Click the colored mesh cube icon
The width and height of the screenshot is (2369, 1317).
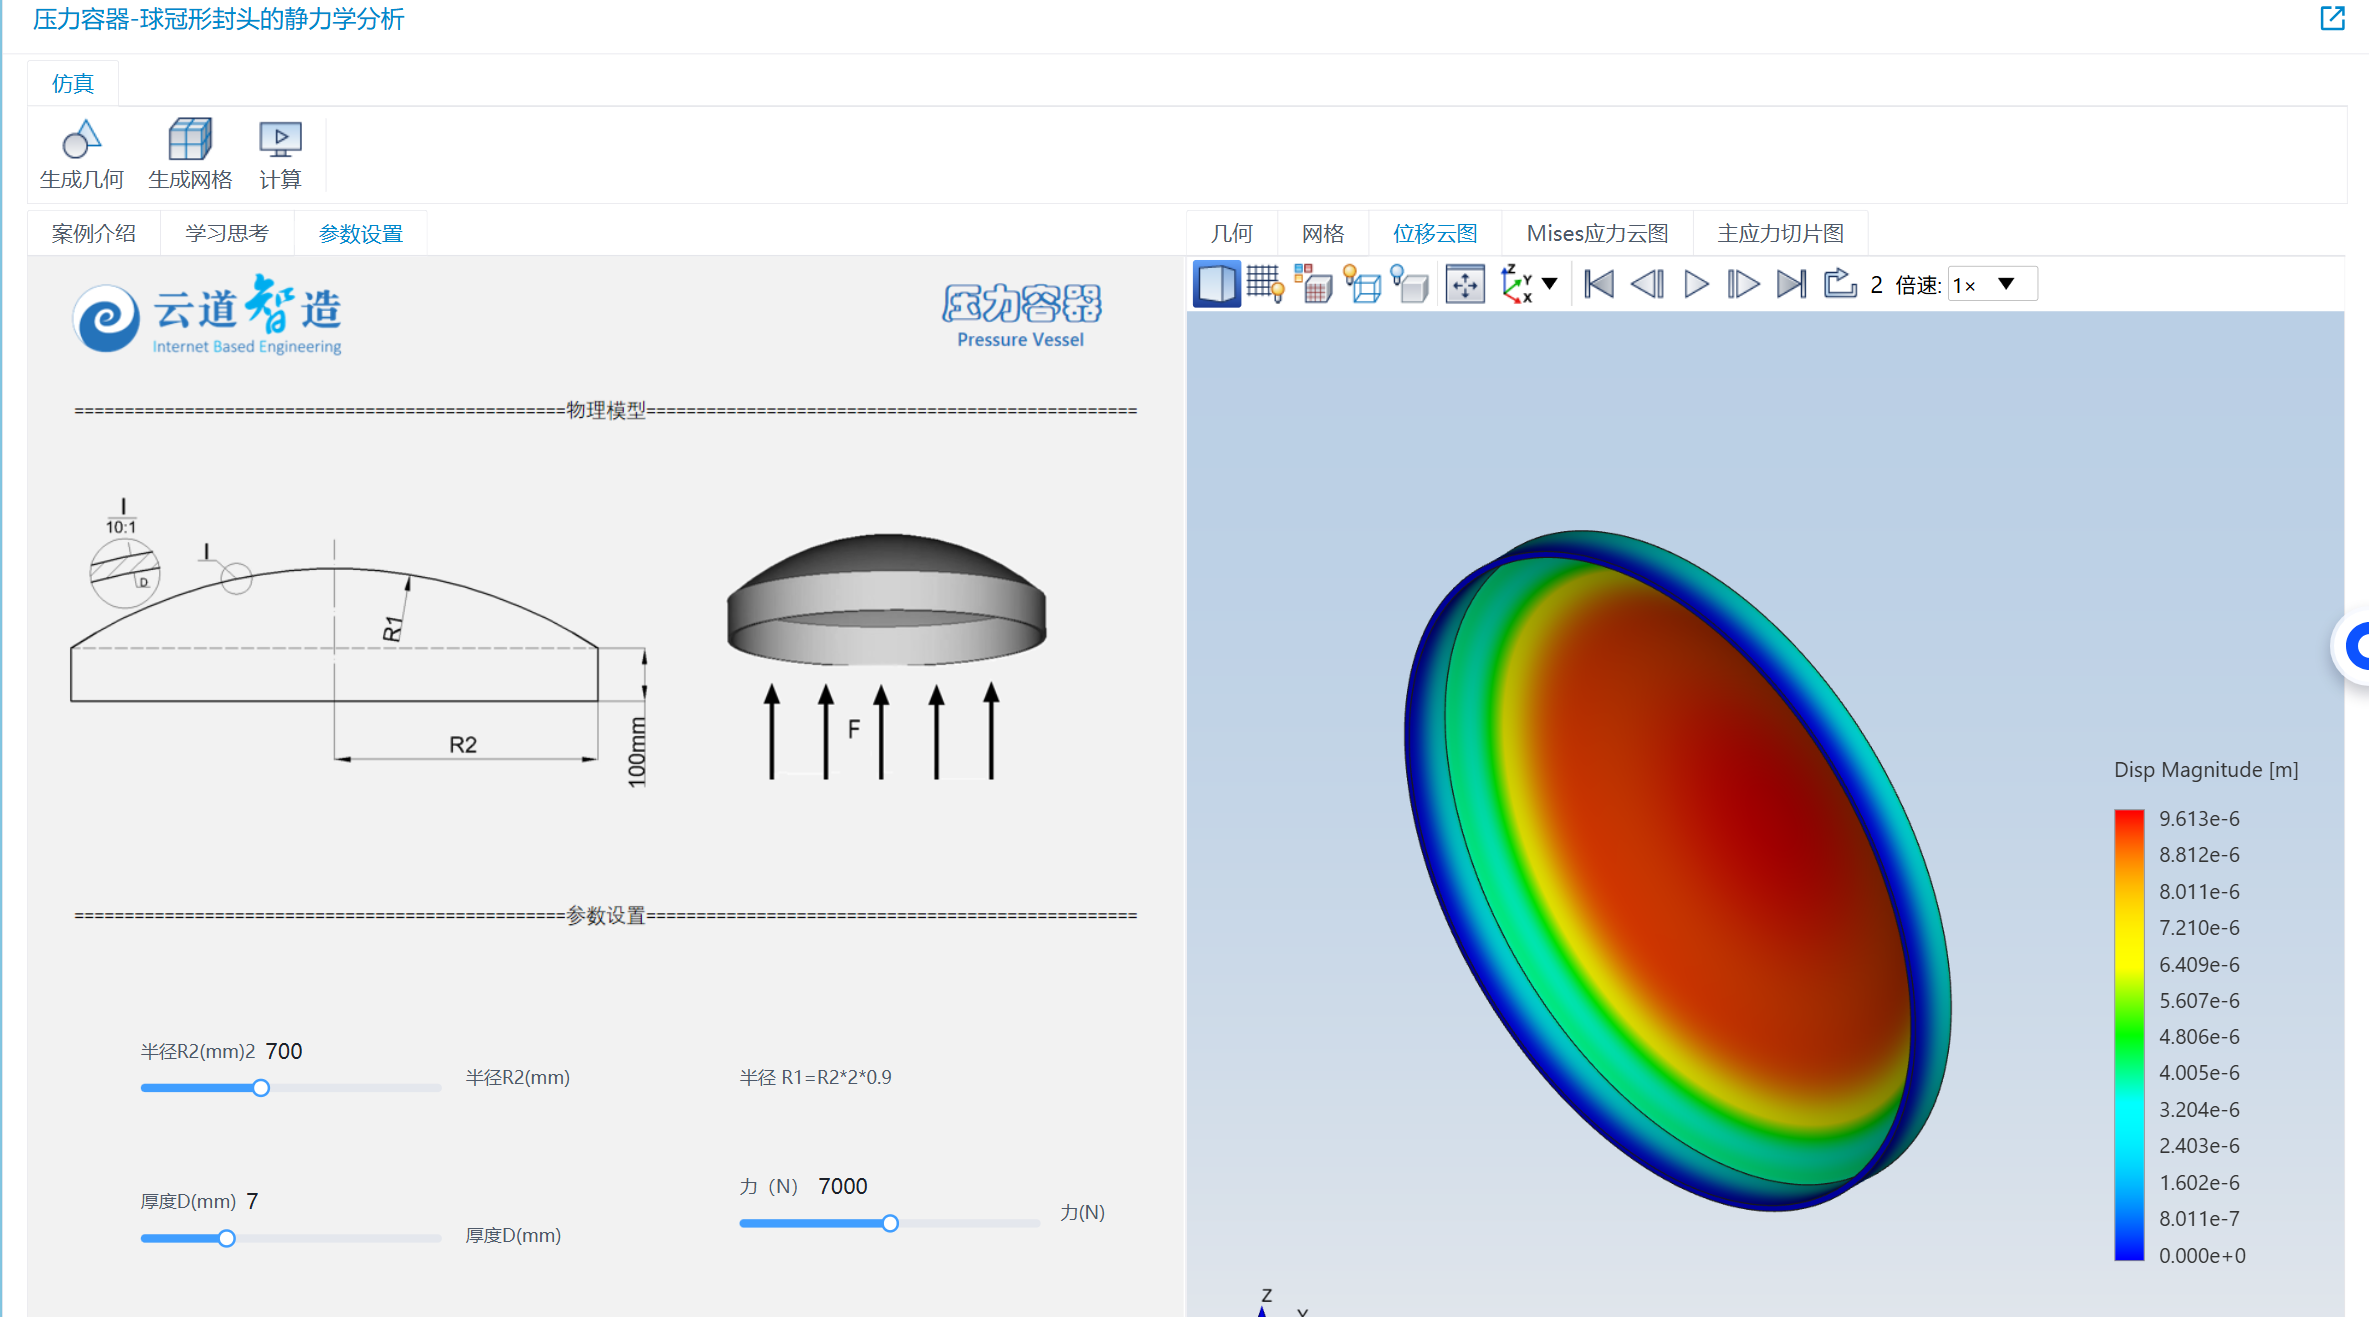coord(1313,285)
